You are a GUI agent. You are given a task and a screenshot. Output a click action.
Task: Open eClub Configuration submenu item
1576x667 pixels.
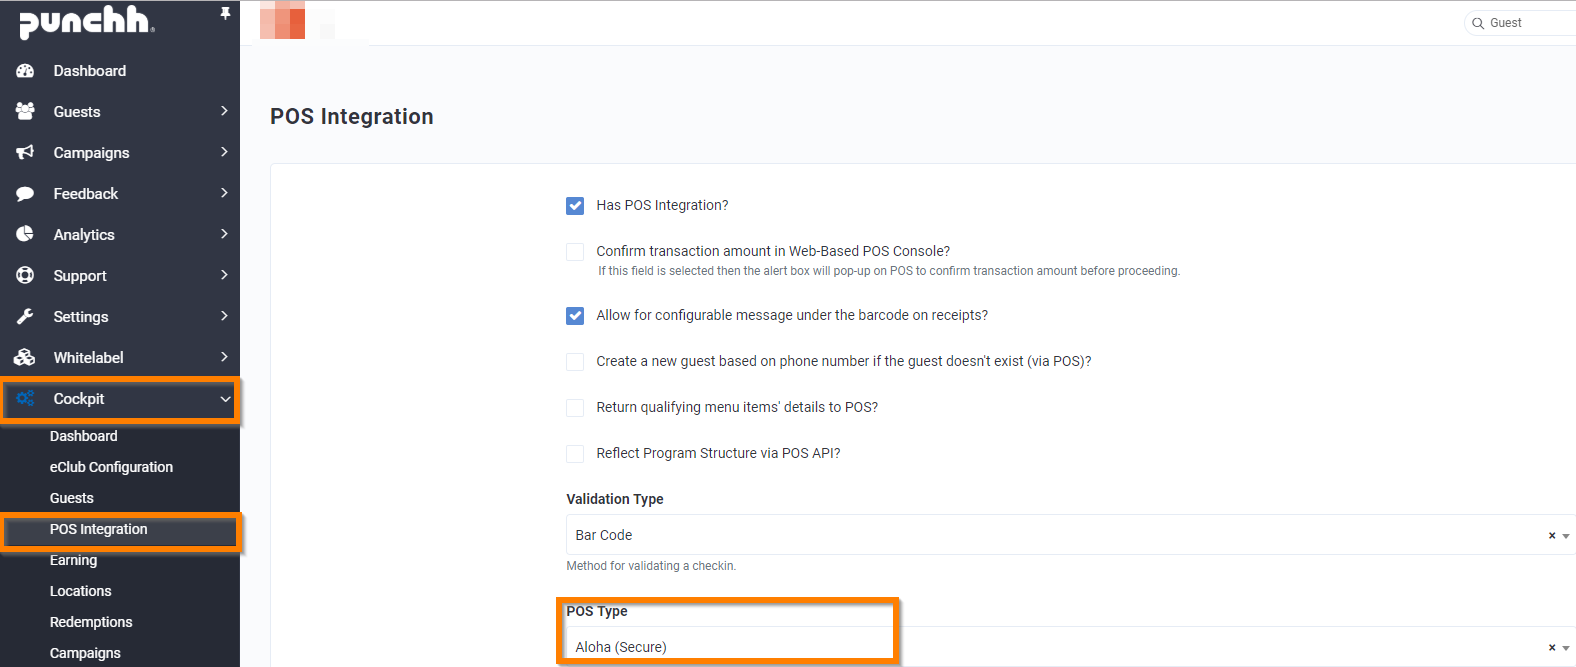[x=111, y=467]
